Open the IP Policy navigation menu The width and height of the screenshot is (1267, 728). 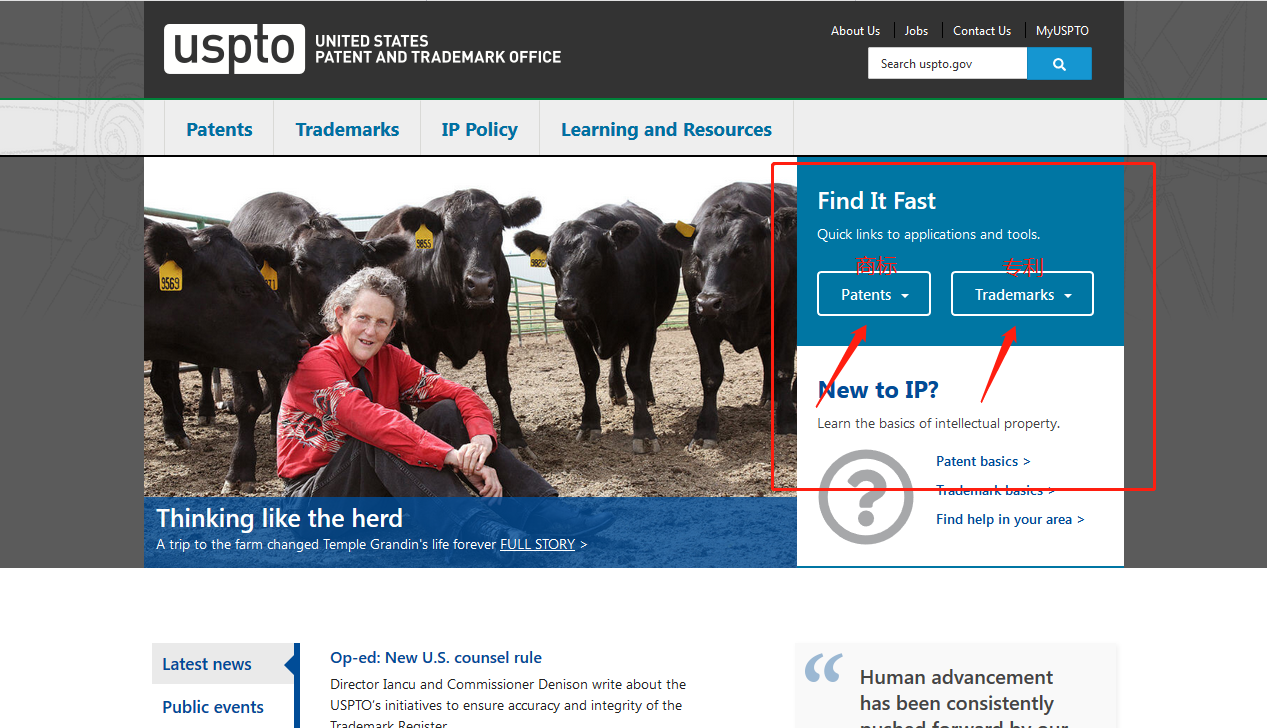pyautogui.click(x=479, y=129)
